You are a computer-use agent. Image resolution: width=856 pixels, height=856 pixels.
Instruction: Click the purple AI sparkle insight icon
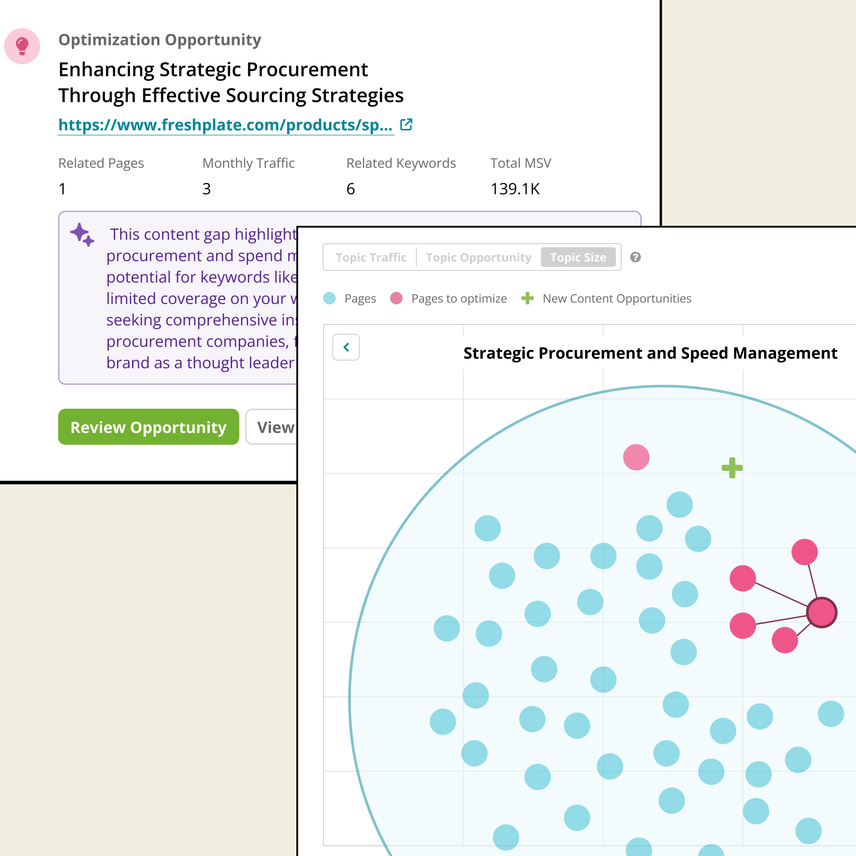click(x=82, y=234)
